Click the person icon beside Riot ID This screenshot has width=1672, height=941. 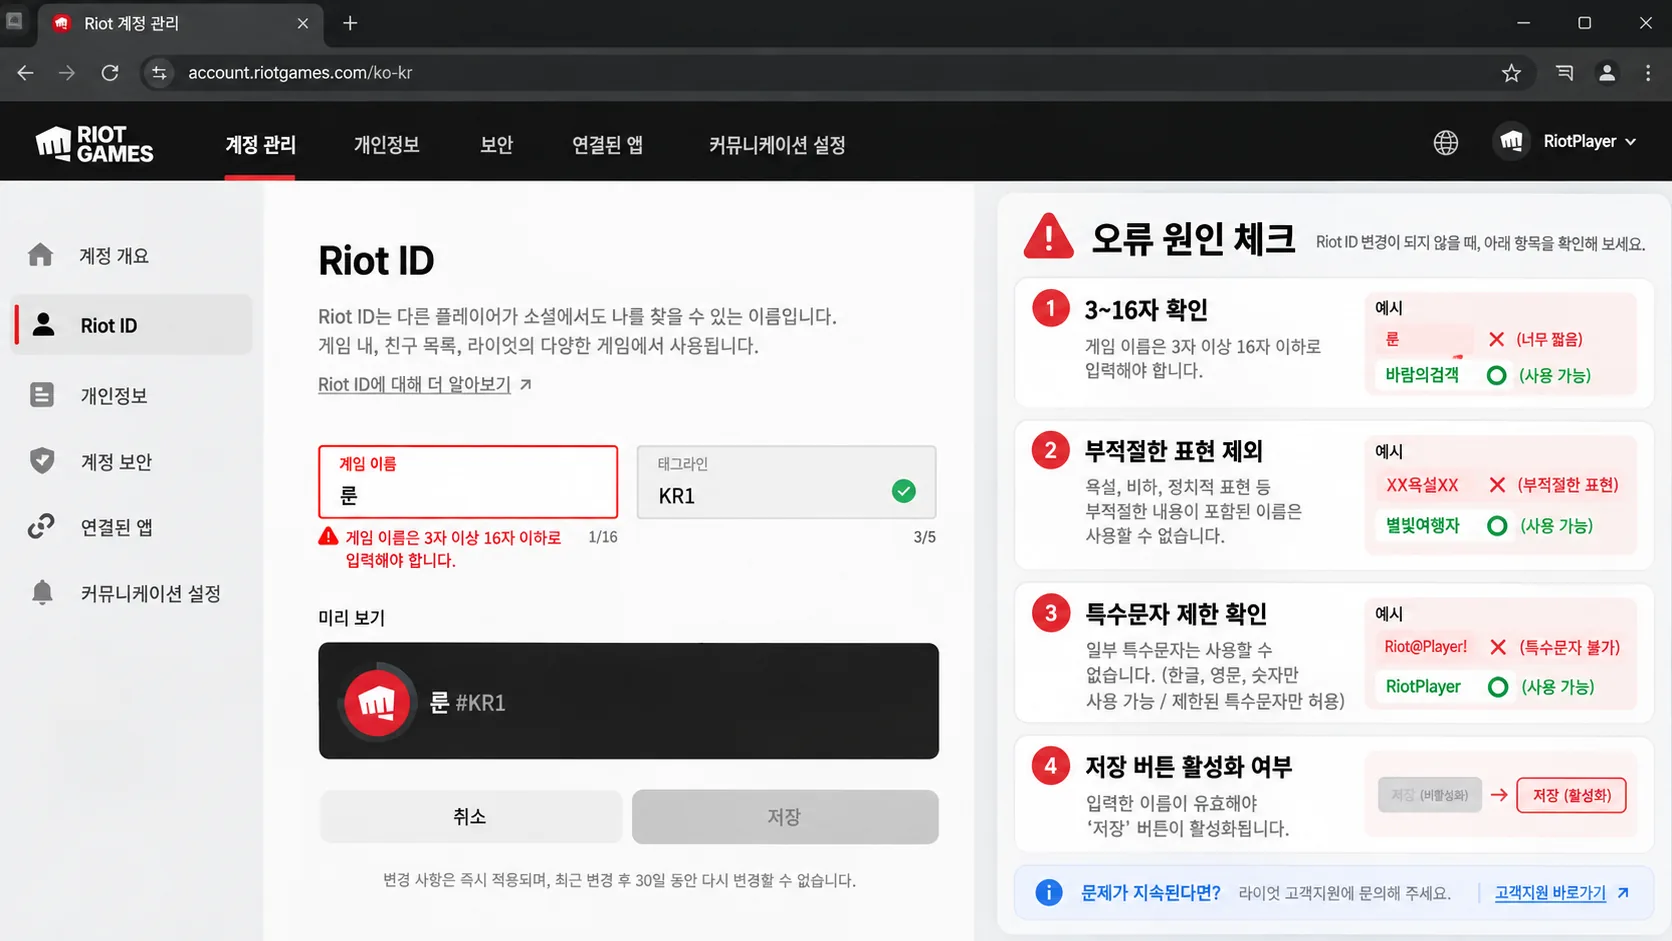click(x=43, y=324)
